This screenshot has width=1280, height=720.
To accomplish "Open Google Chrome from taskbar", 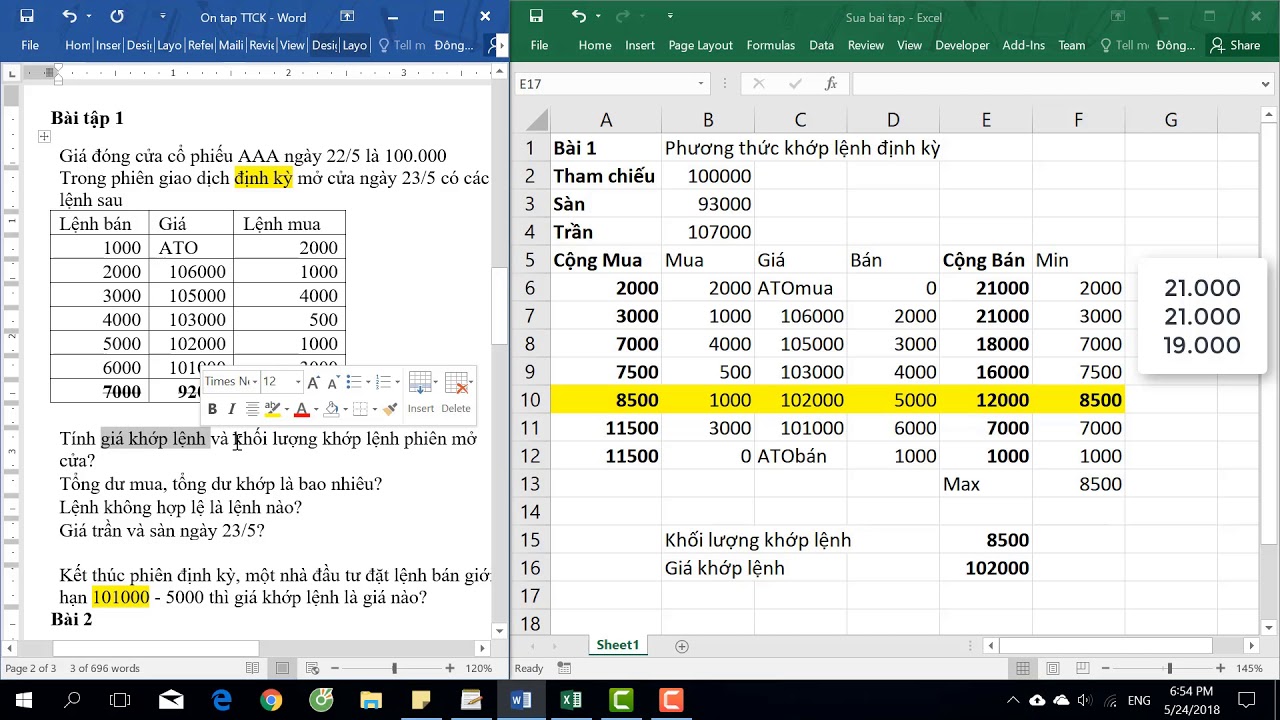I will coord(271,700).
